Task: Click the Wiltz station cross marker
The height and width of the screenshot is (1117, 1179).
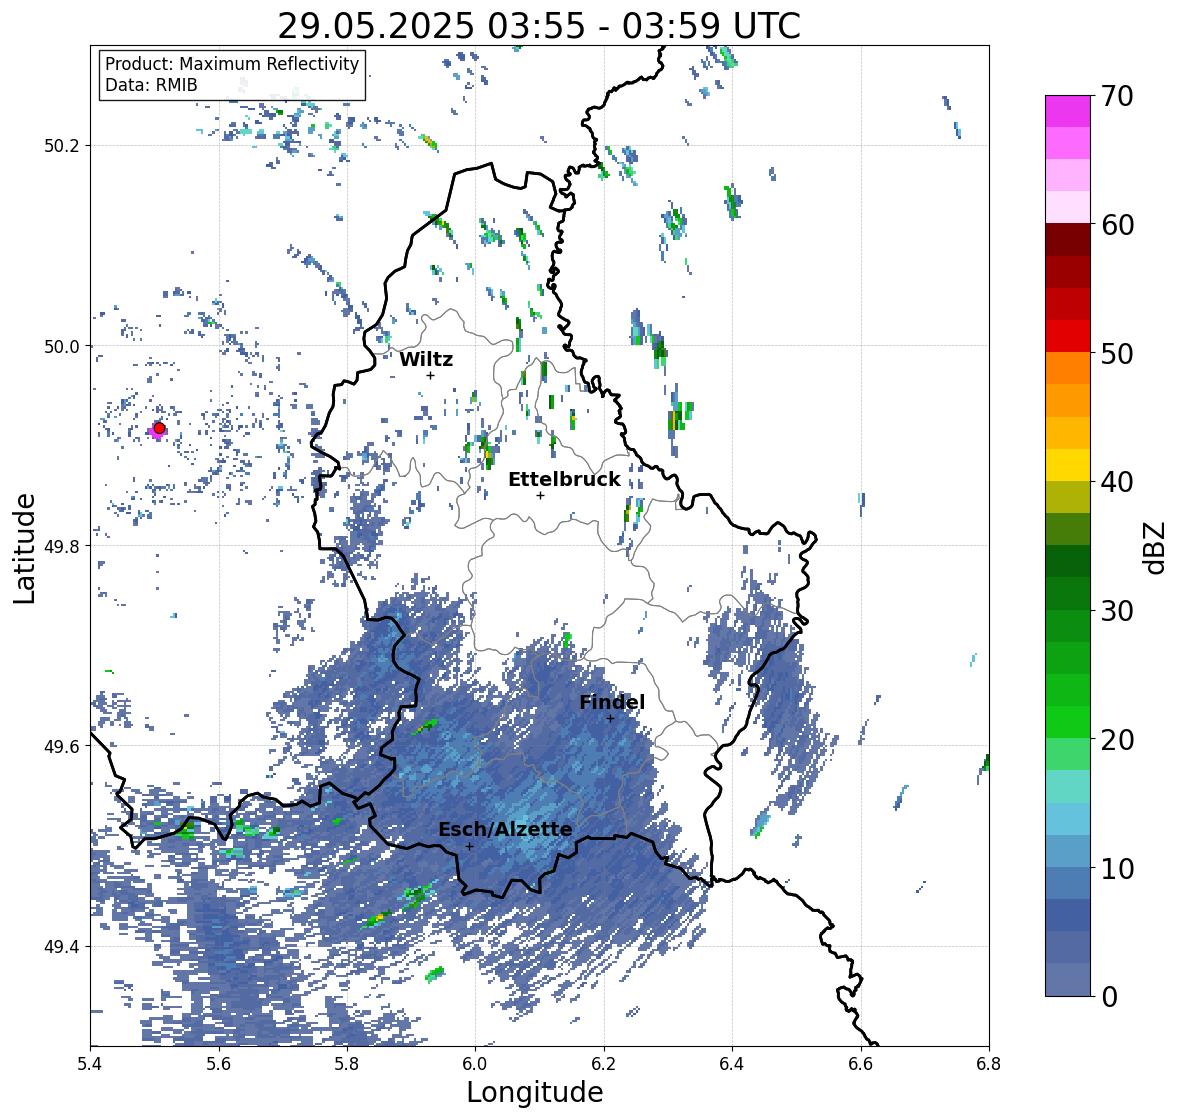Action: pyautogui.click(x=430, y=375)
